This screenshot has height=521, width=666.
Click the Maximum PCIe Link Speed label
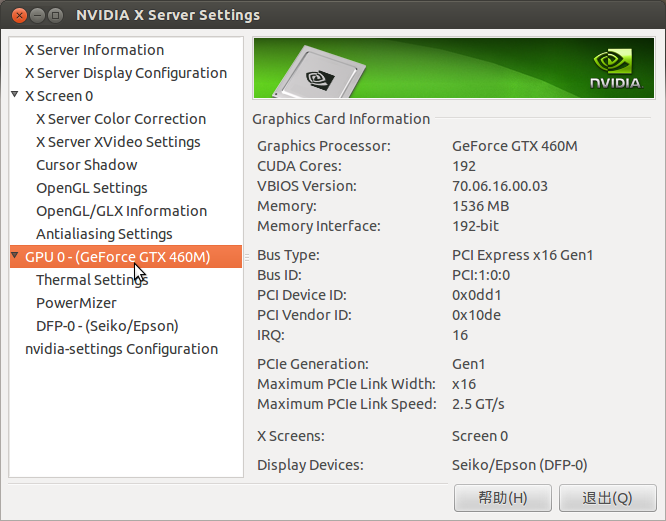pyautogui.click(x=347, y=404)
